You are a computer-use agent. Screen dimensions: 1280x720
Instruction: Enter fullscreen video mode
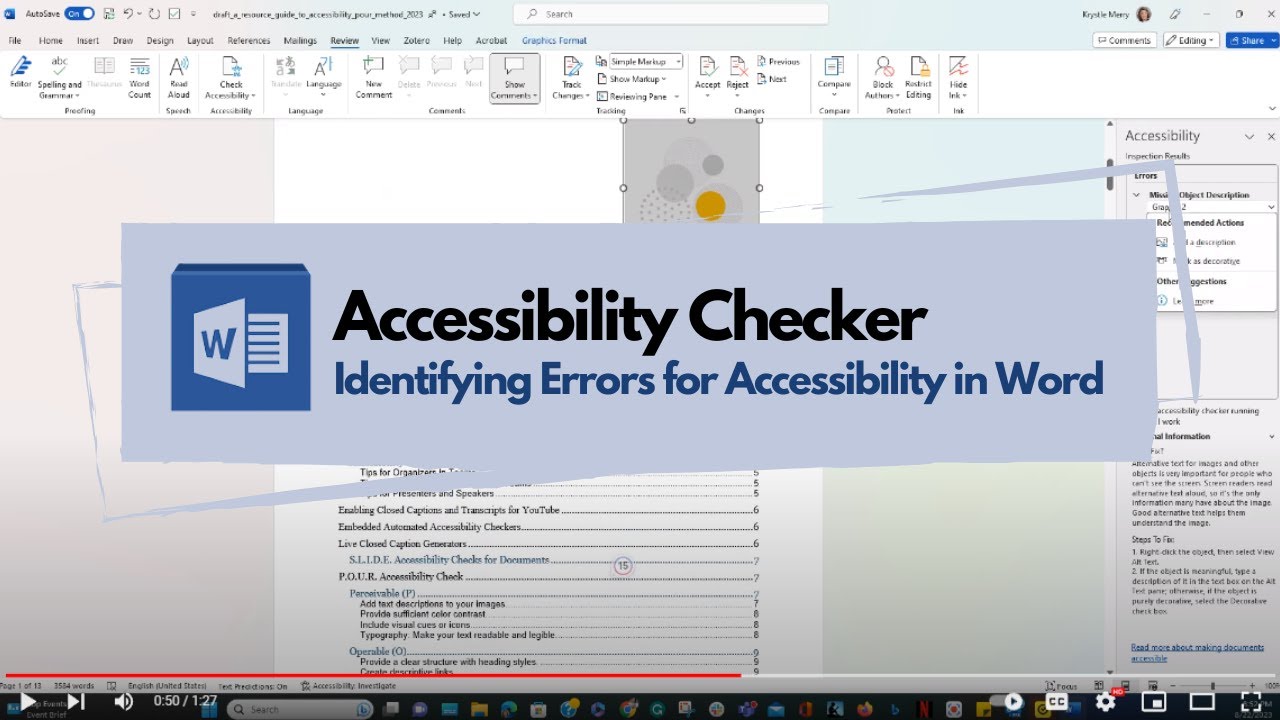tap(1250, 702)
